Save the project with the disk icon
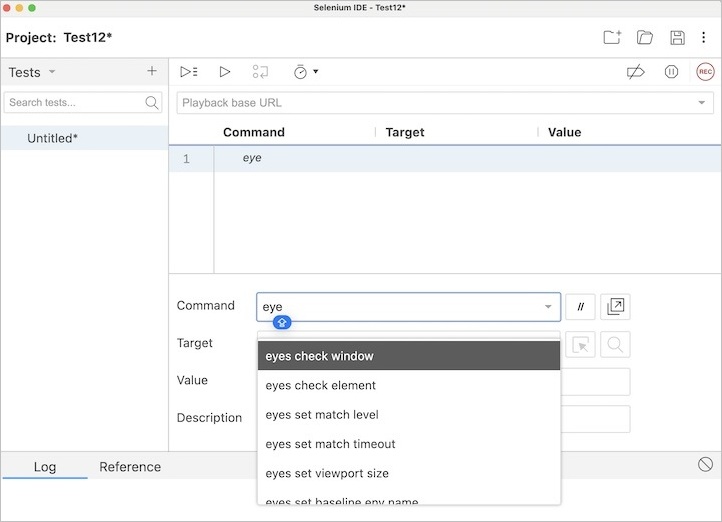722x522 pixels. (677, 38)
